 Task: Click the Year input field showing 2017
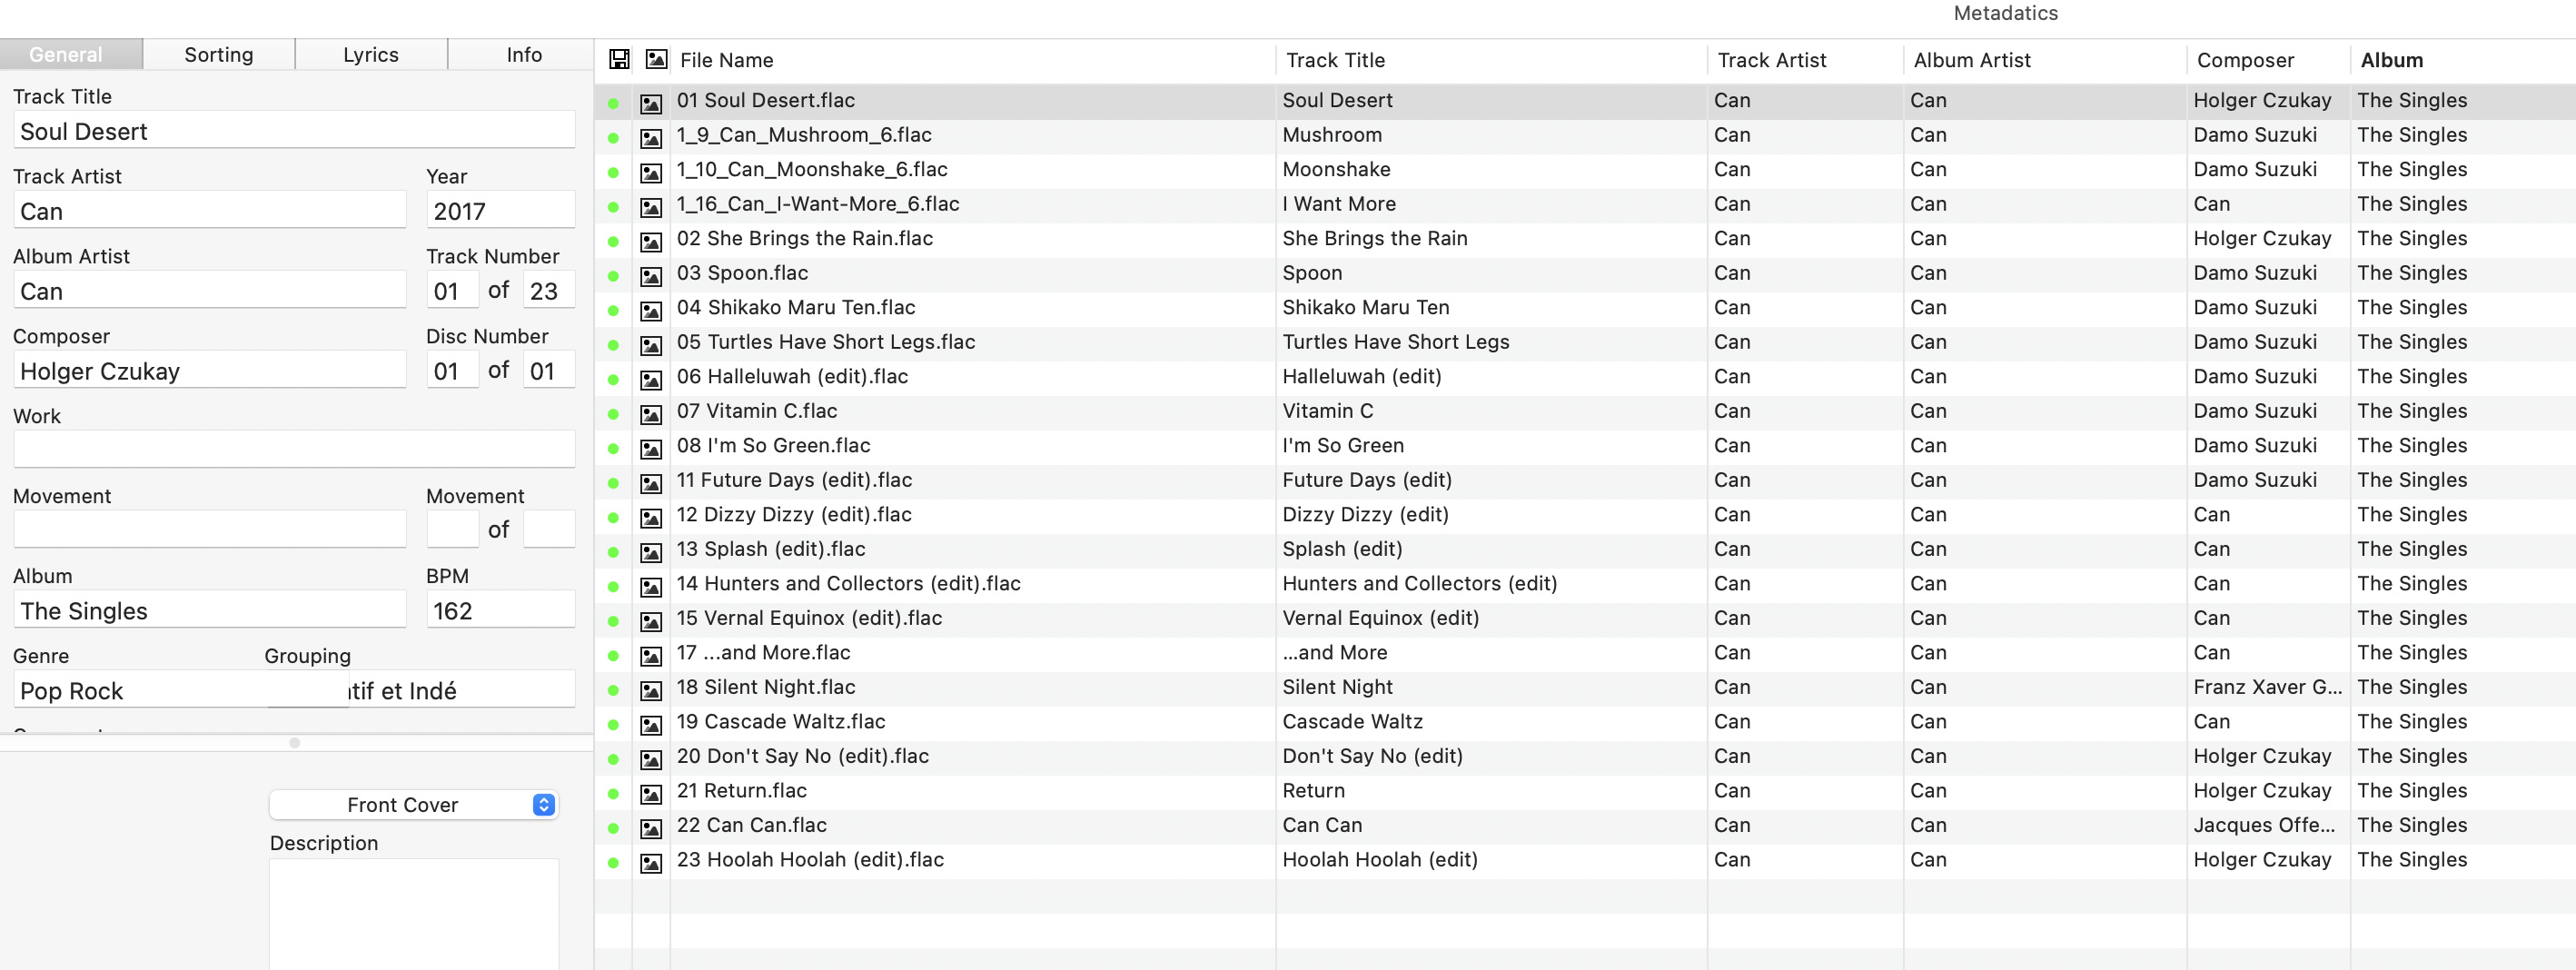click(x=499, y=211)
